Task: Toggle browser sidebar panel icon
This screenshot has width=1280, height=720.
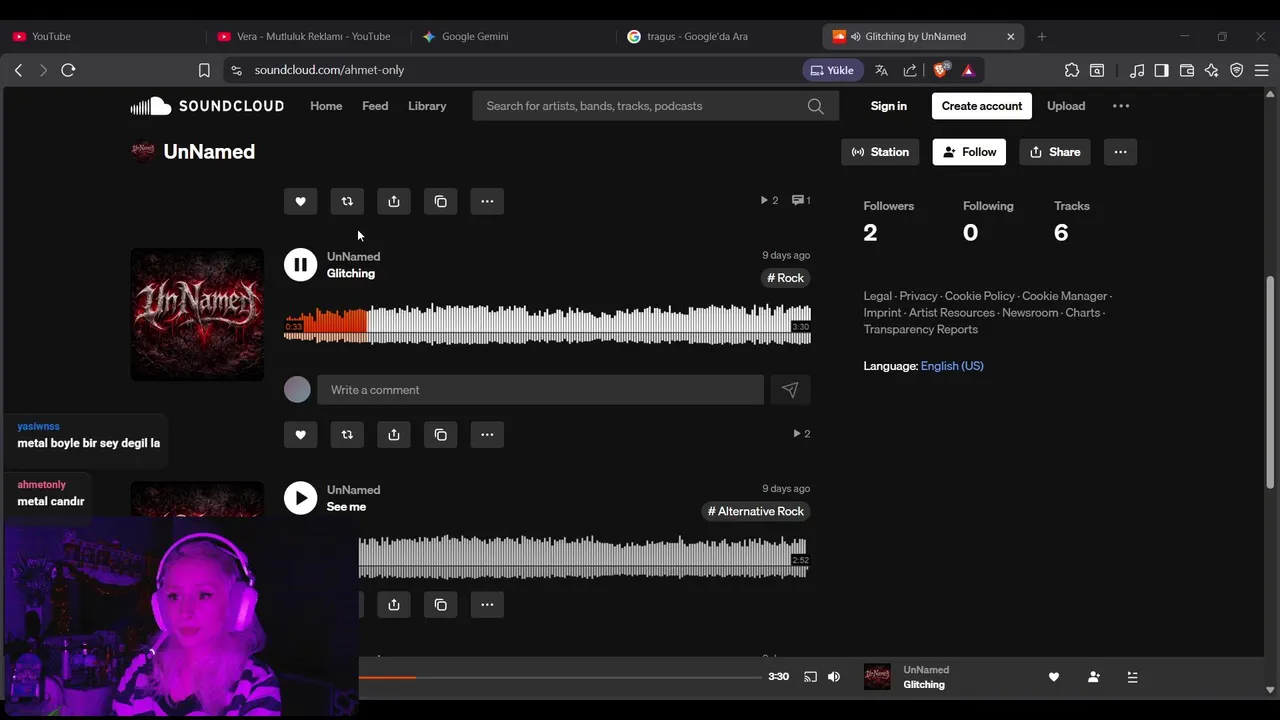Action: click(x=1161, y=70)
